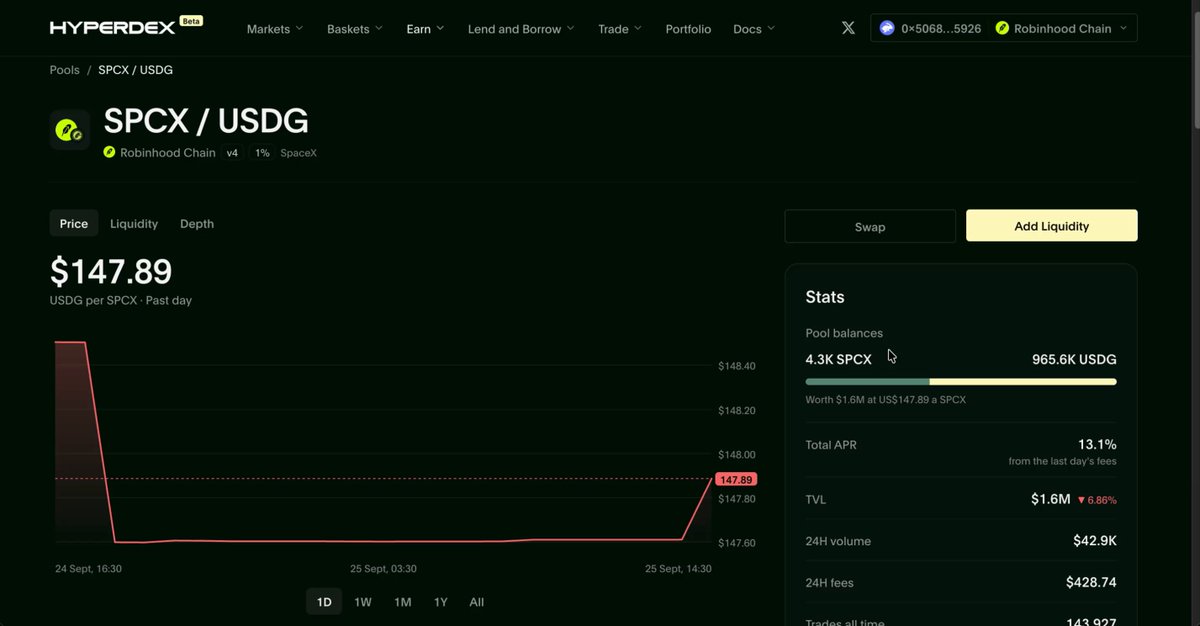
Task: Open the connected wallet 0x5068...5926
Action: coord(932,28)
